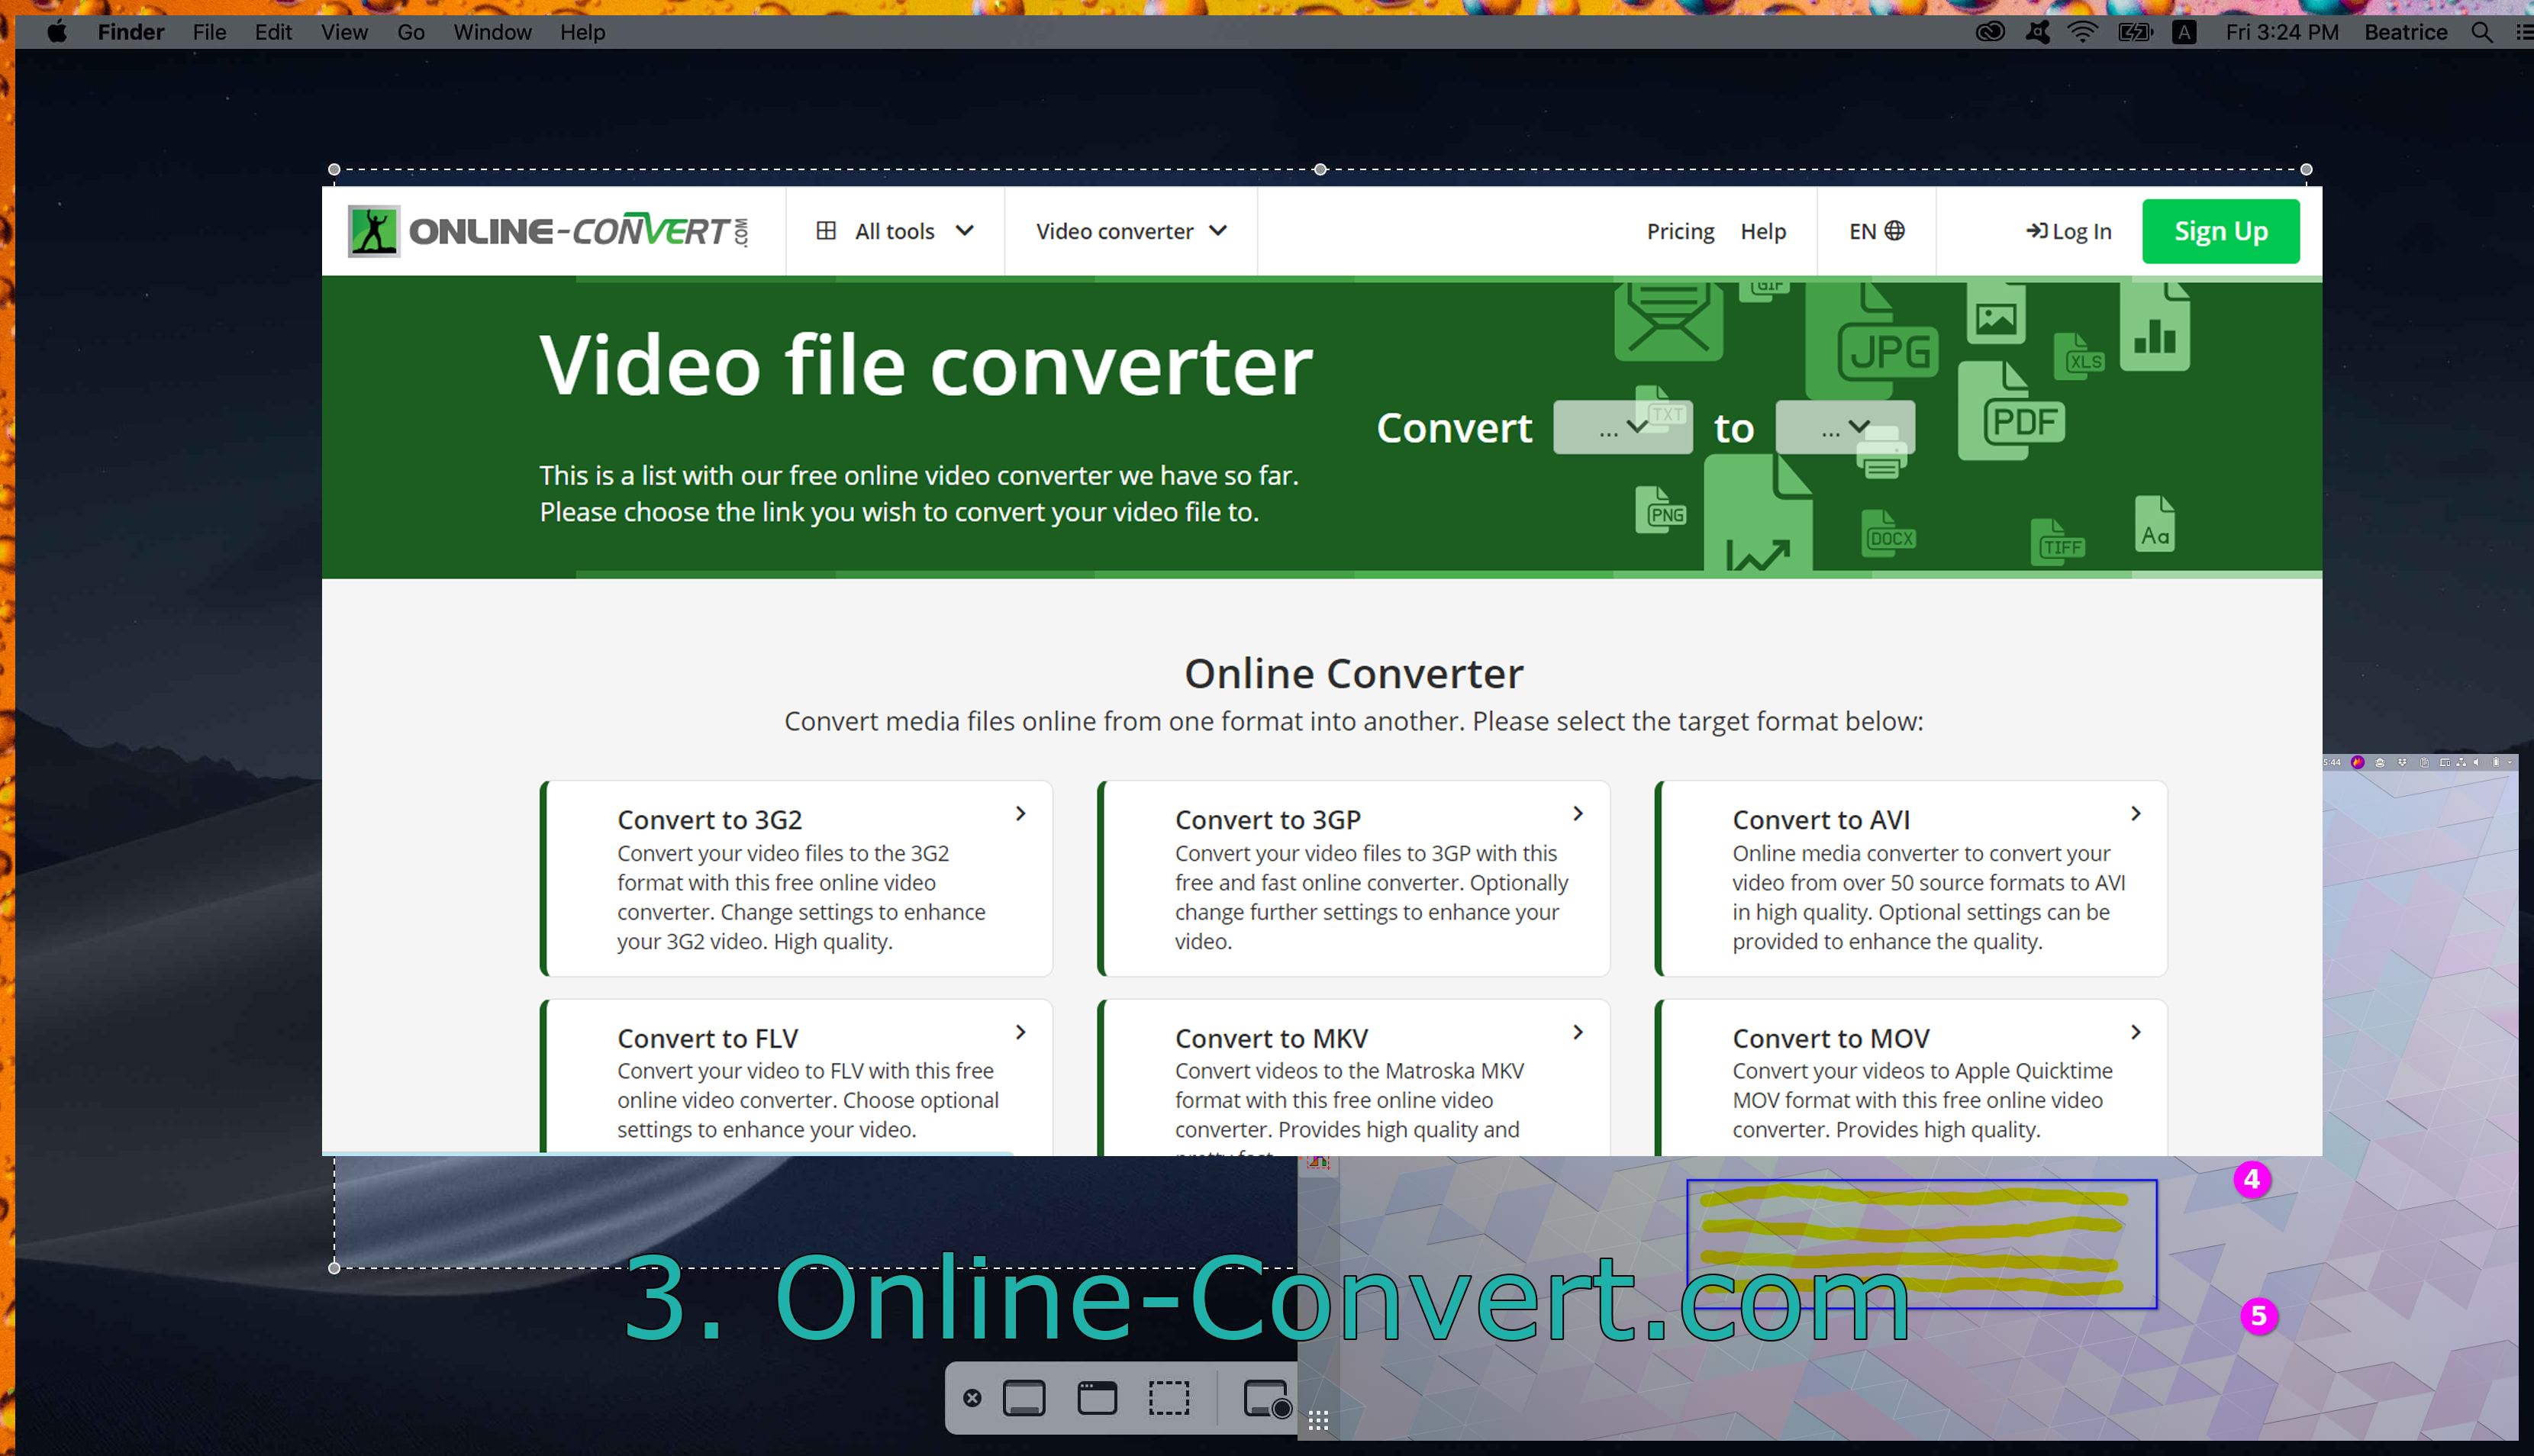Click the chevron on Convert to 3GP
The image size is (2534, 1456).
[1577, 814]
